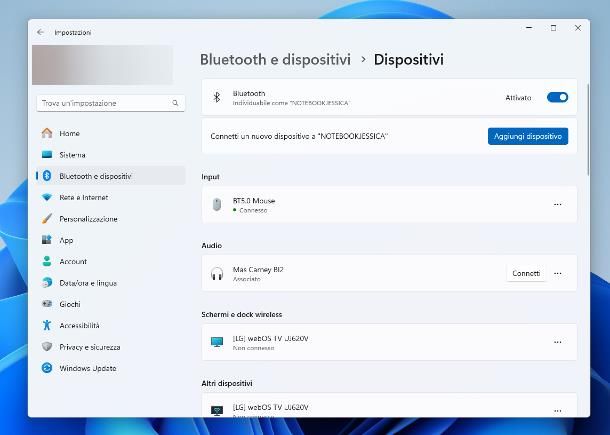610x435 pixels.
Task: Click the Rete e Internet wifi icon
Action: pyautogui.click(x=47, y=197)
